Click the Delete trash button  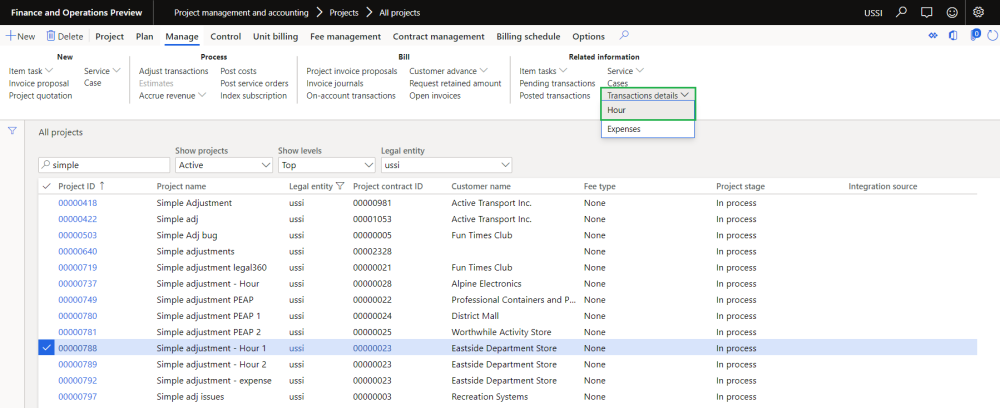(x=64, y=36)
